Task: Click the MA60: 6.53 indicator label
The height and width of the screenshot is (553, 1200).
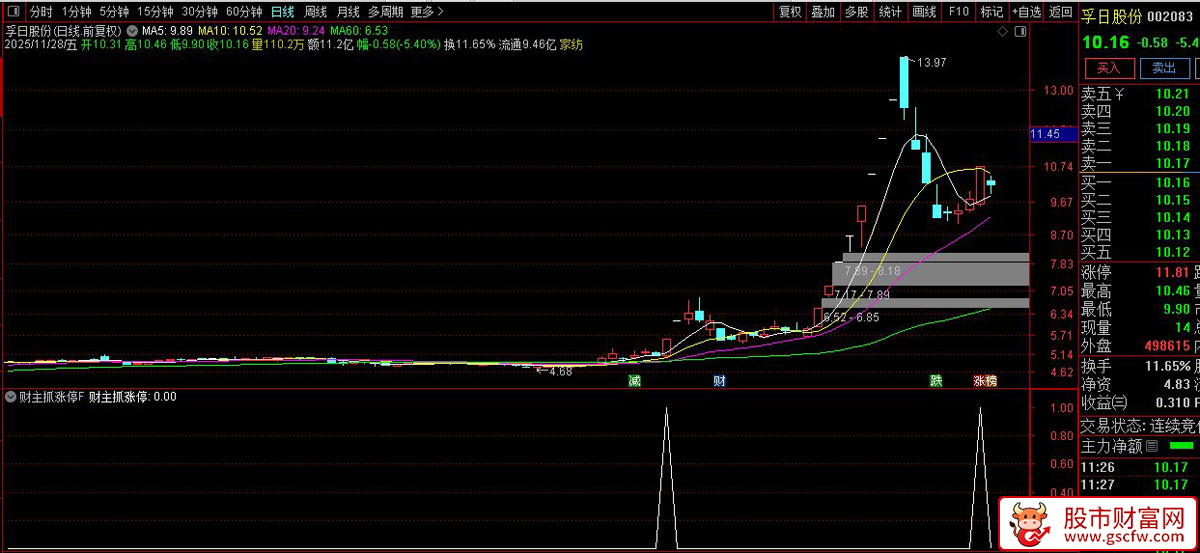Action: pos(359,31)
